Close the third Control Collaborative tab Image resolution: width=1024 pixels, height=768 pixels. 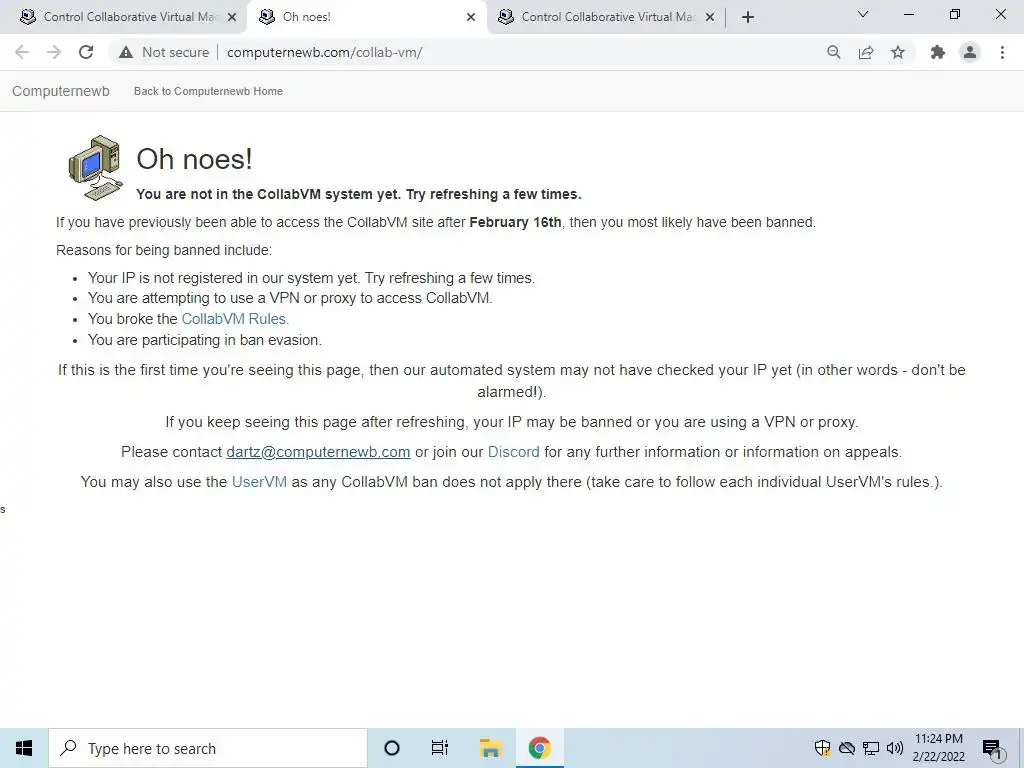point(710,18)
